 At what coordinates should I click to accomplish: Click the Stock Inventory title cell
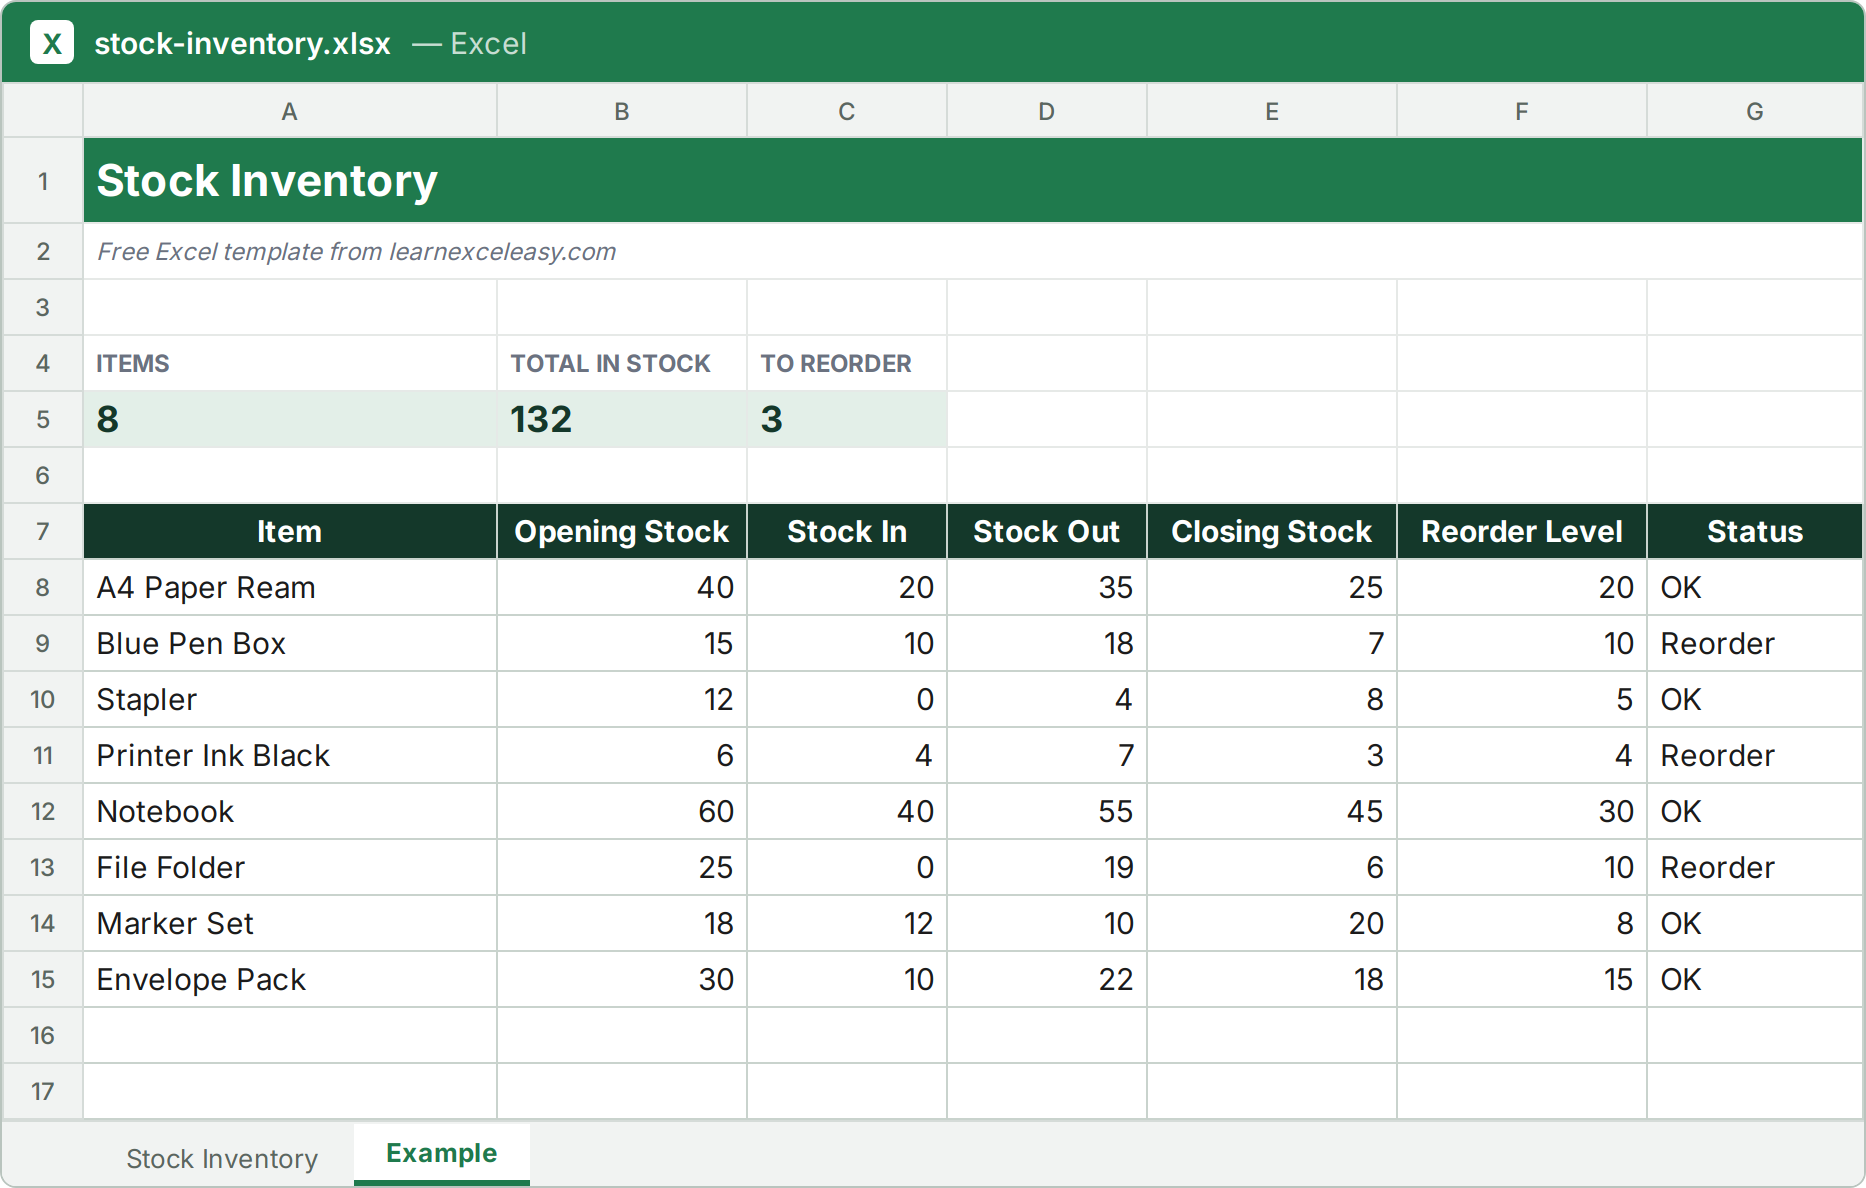973,180
